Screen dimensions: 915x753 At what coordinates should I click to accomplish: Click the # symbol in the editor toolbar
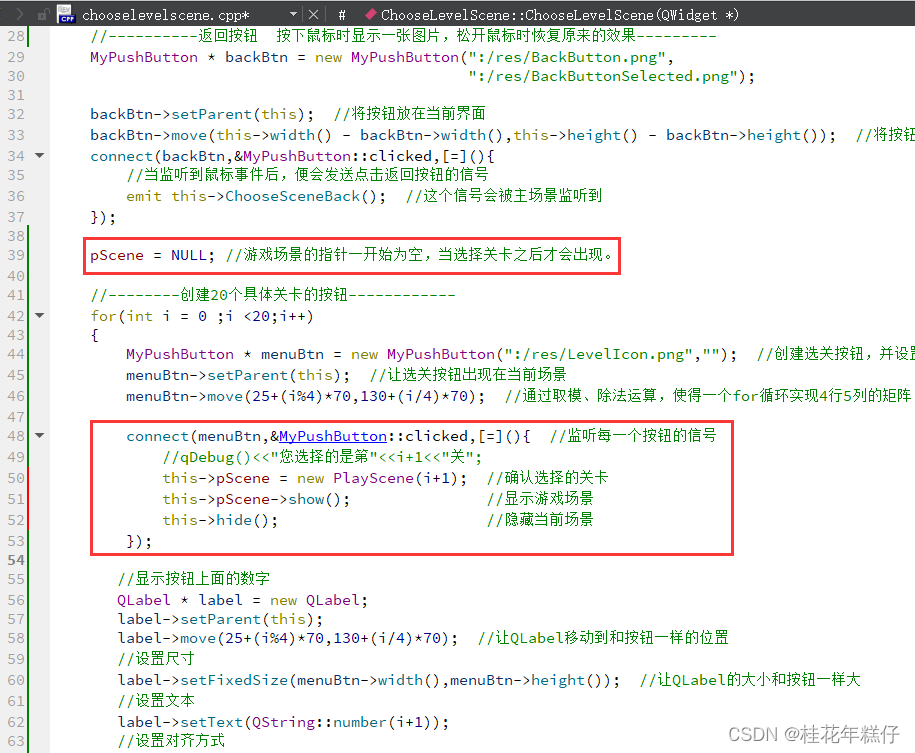342,15
